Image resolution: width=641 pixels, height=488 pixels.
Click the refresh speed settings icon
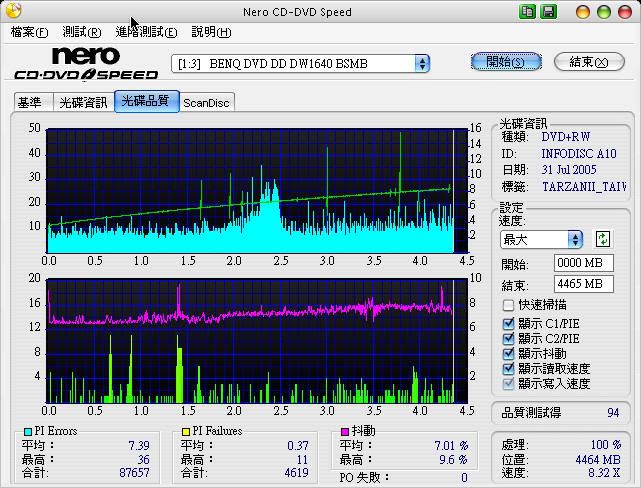[x=603, y=239]
